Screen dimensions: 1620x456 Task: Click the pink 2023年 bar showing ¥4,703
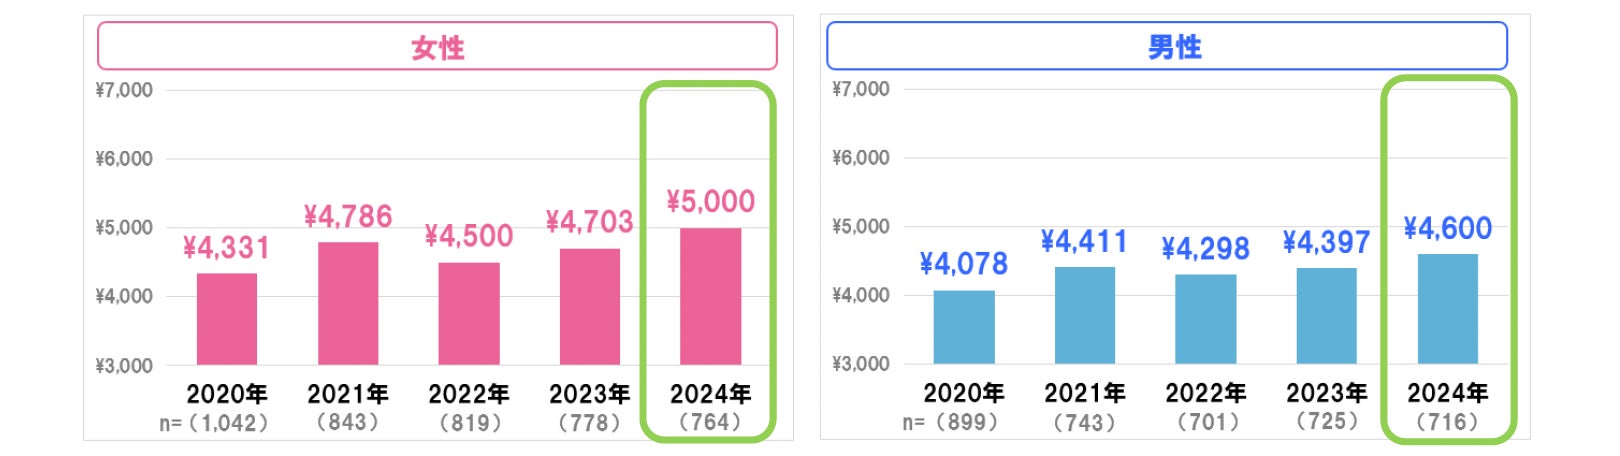pos(590,306)
